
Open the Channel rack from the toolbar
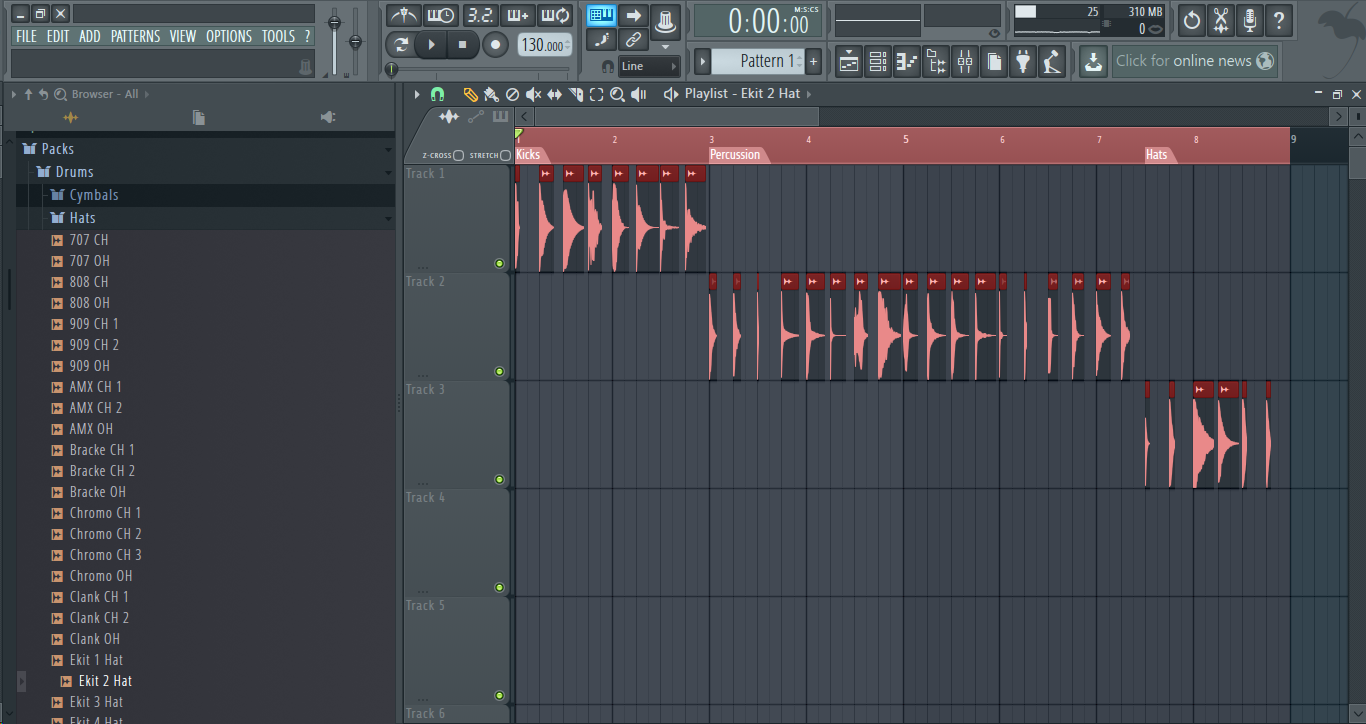877,61
